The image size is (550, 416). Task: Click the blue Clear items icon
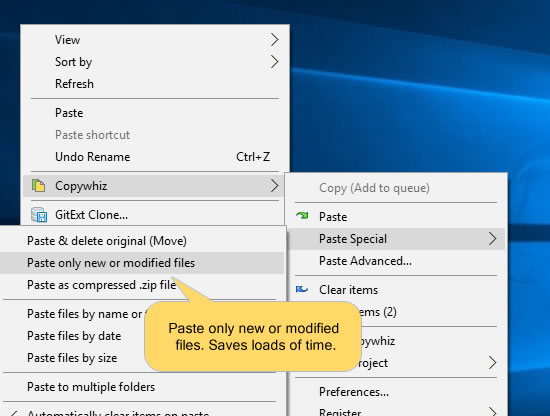coord(302,289)
